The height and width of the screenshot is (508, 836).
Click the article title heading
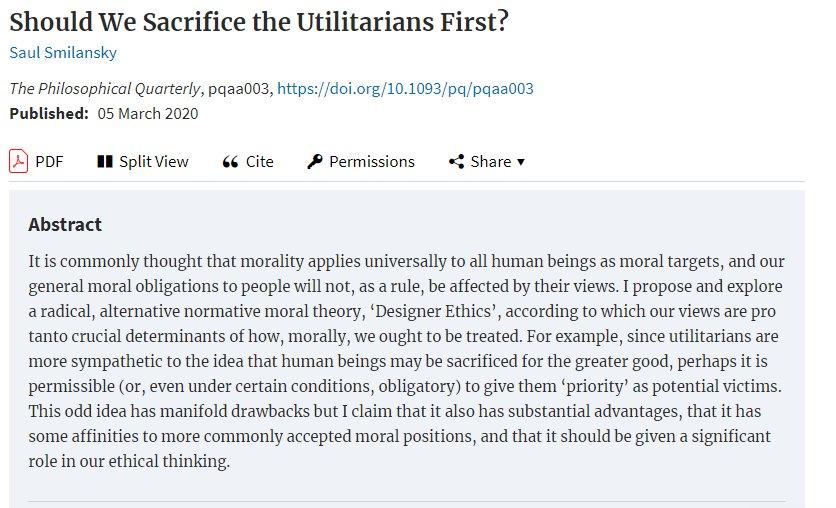259,22
